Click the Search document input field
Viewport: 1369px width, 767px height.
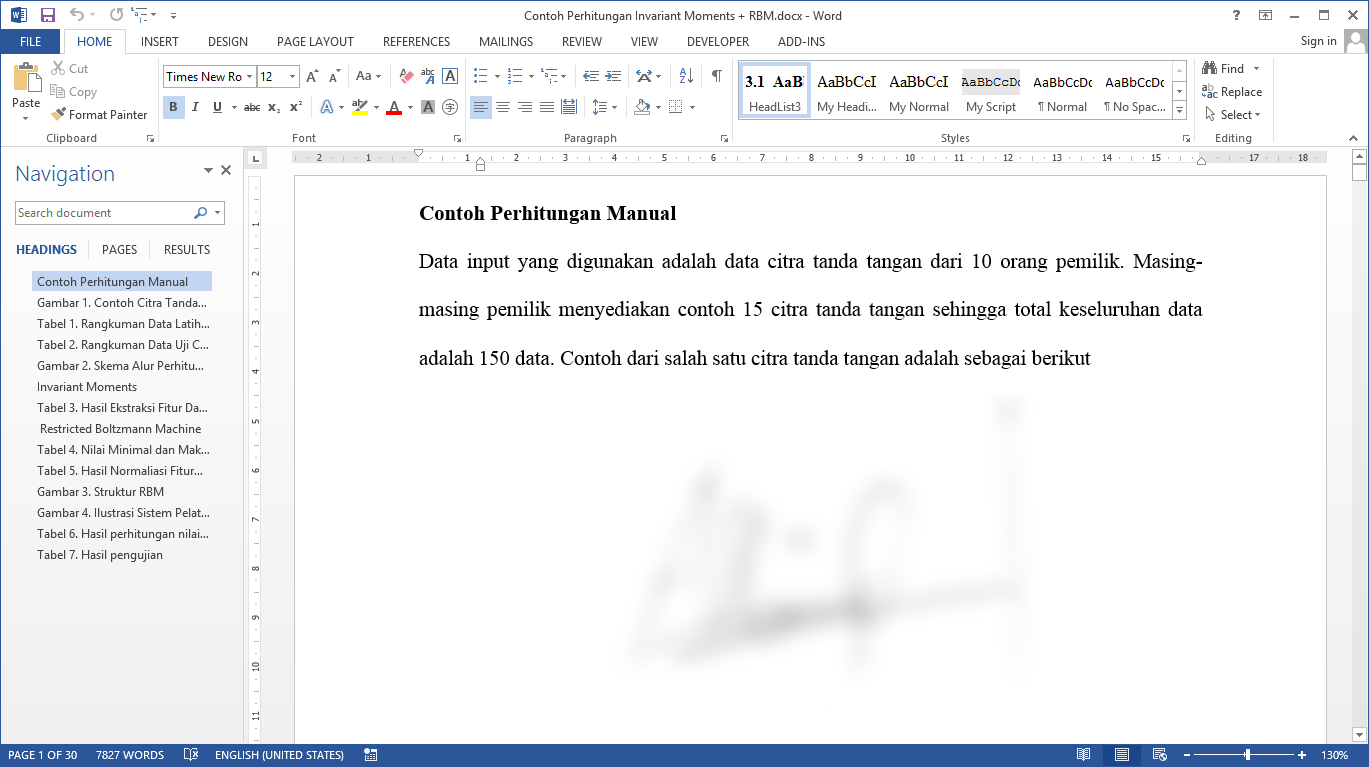103,213
